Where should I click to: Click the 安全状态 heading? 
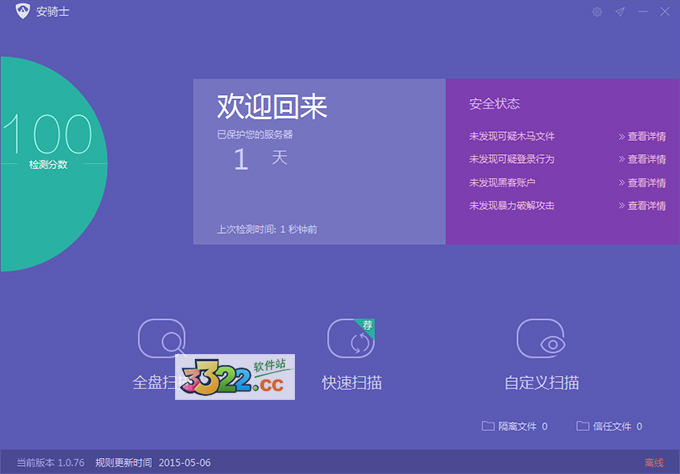tap(494, 104)
